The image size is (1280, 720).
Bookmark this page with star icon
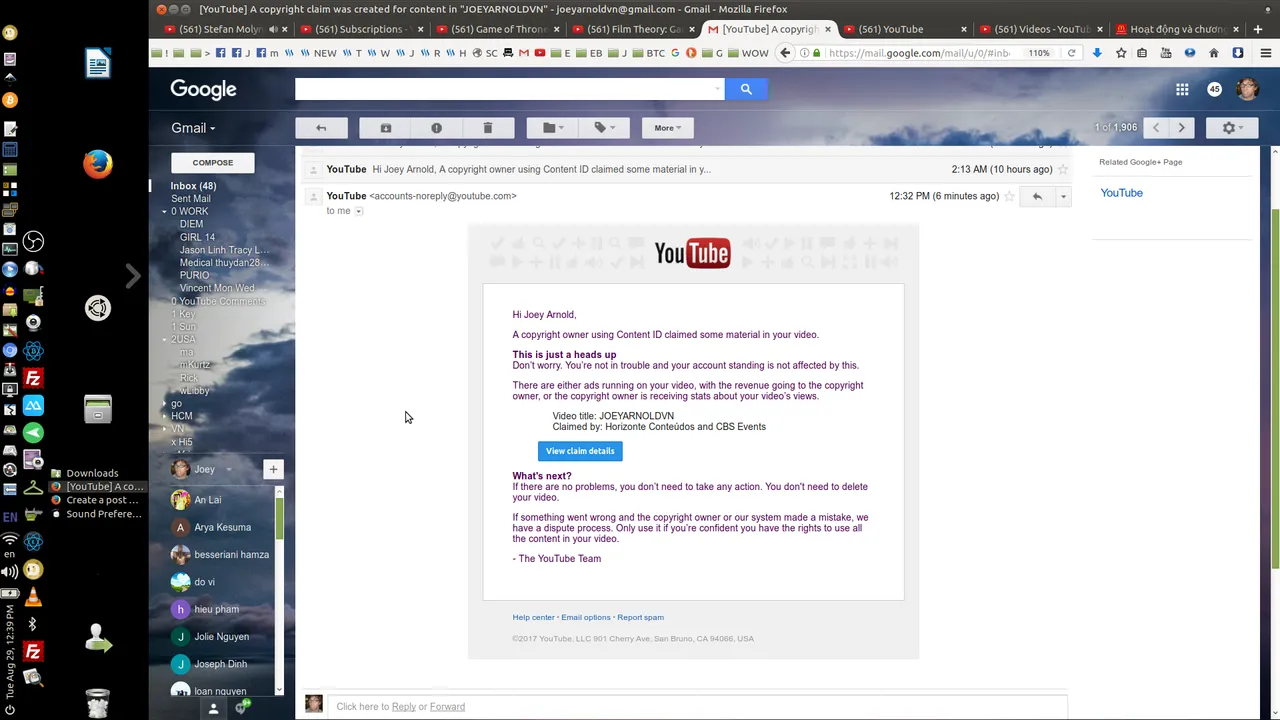point(1121,53)
